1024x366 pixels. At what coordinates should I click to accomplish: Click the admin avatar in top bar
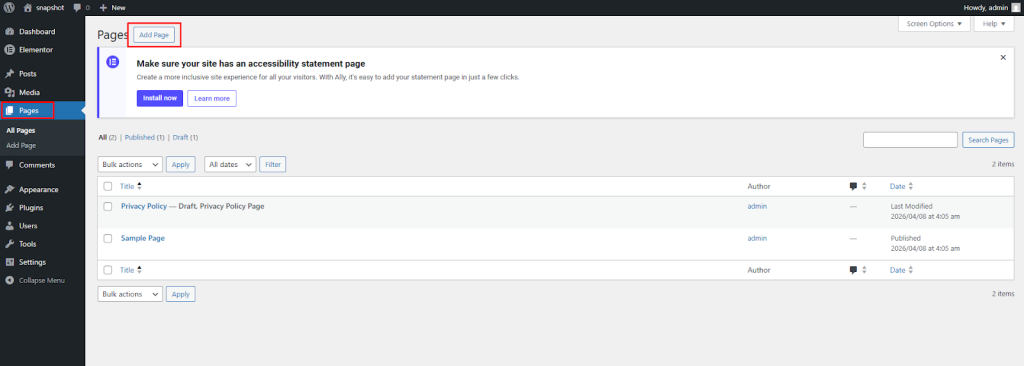pos(1015,7)
